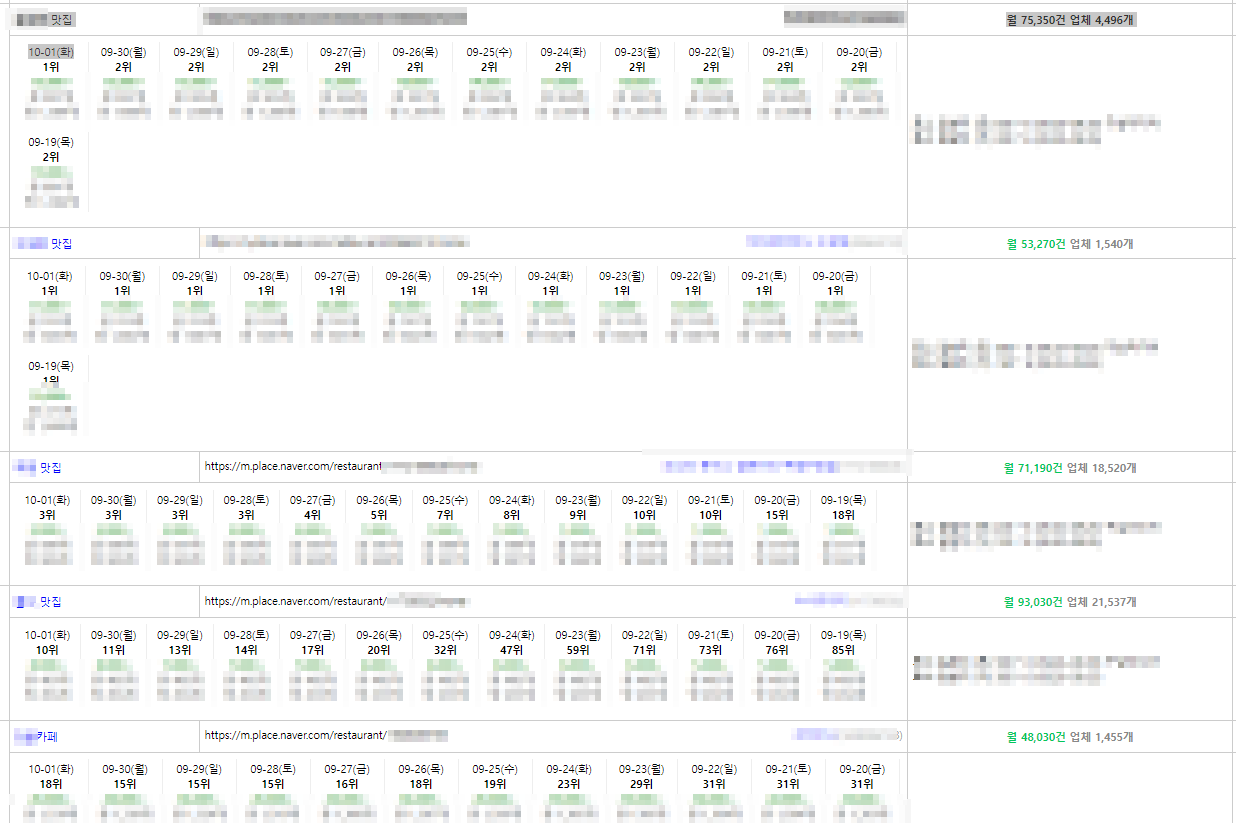Click the 09-19(목) cell showing 18위

843,508
